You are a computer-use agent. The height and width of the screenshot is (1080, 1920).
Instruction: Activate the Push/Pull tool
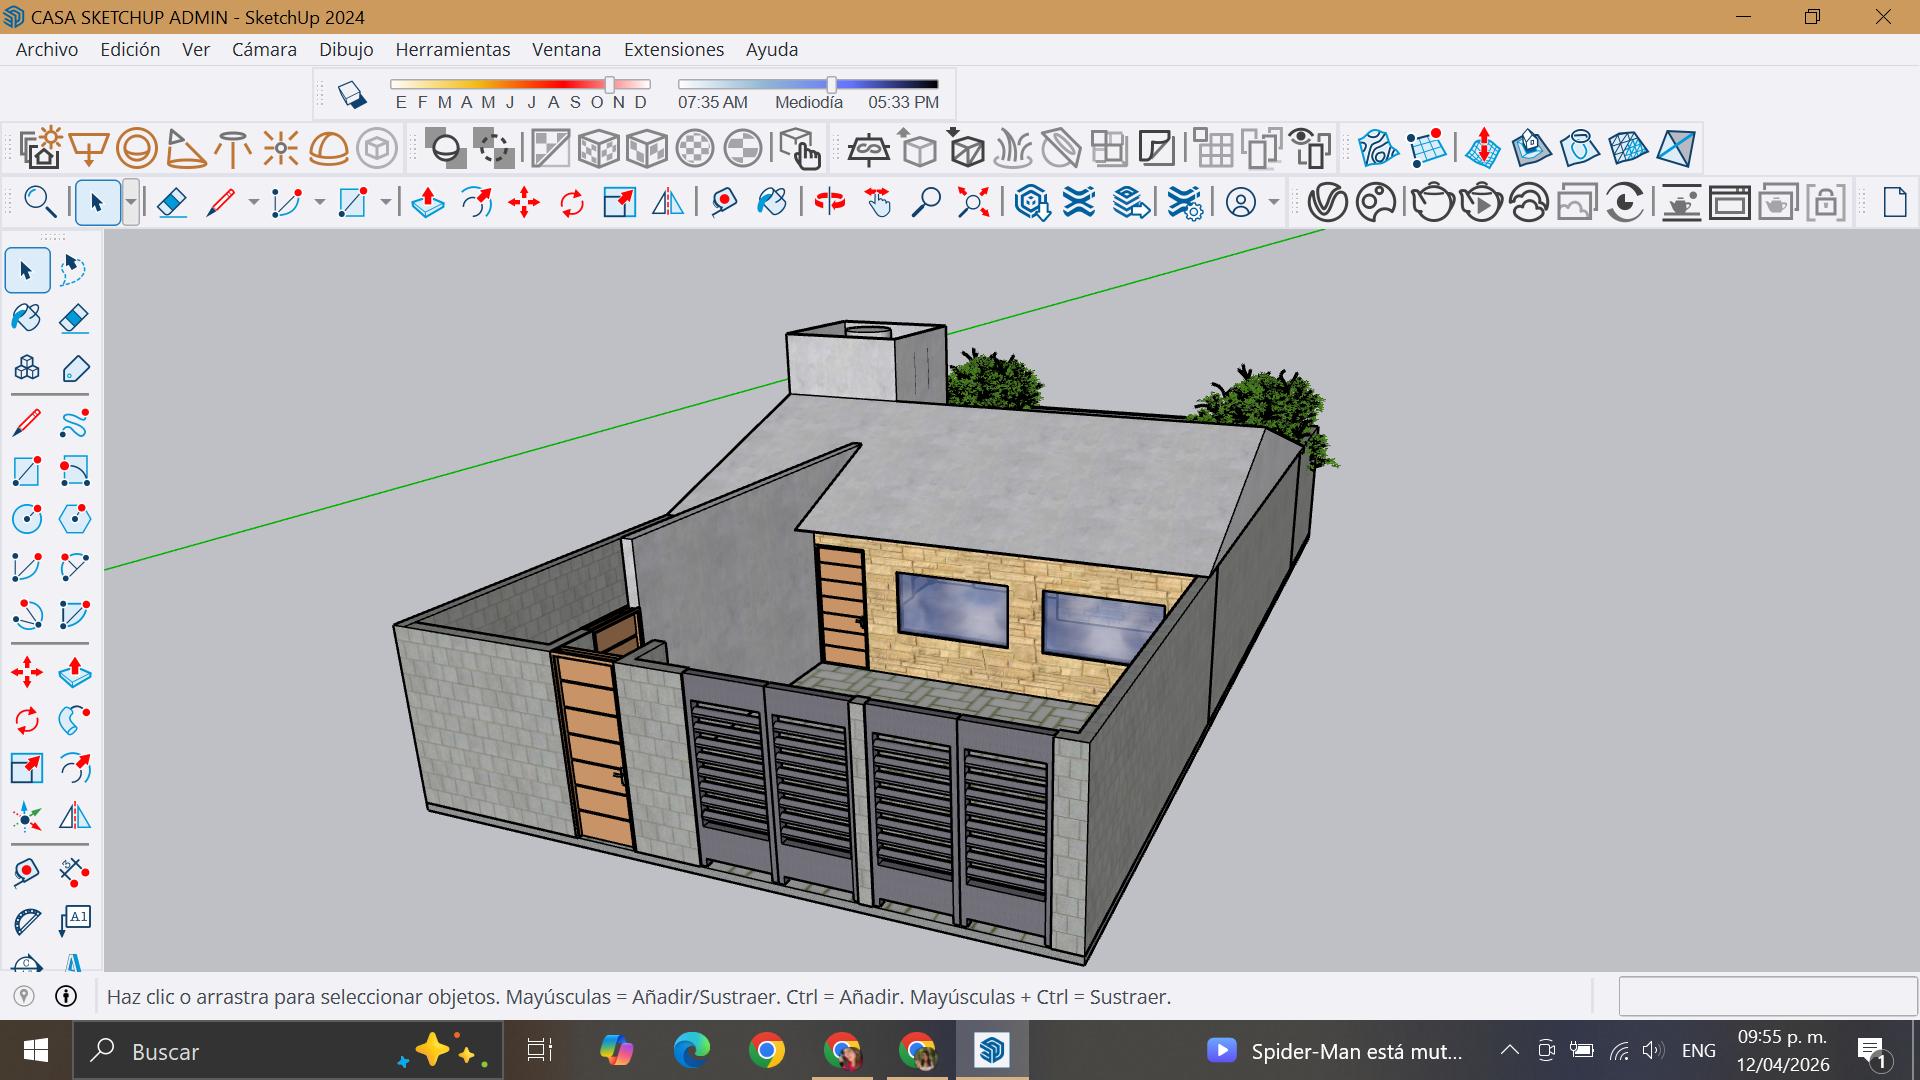[428, 203]
